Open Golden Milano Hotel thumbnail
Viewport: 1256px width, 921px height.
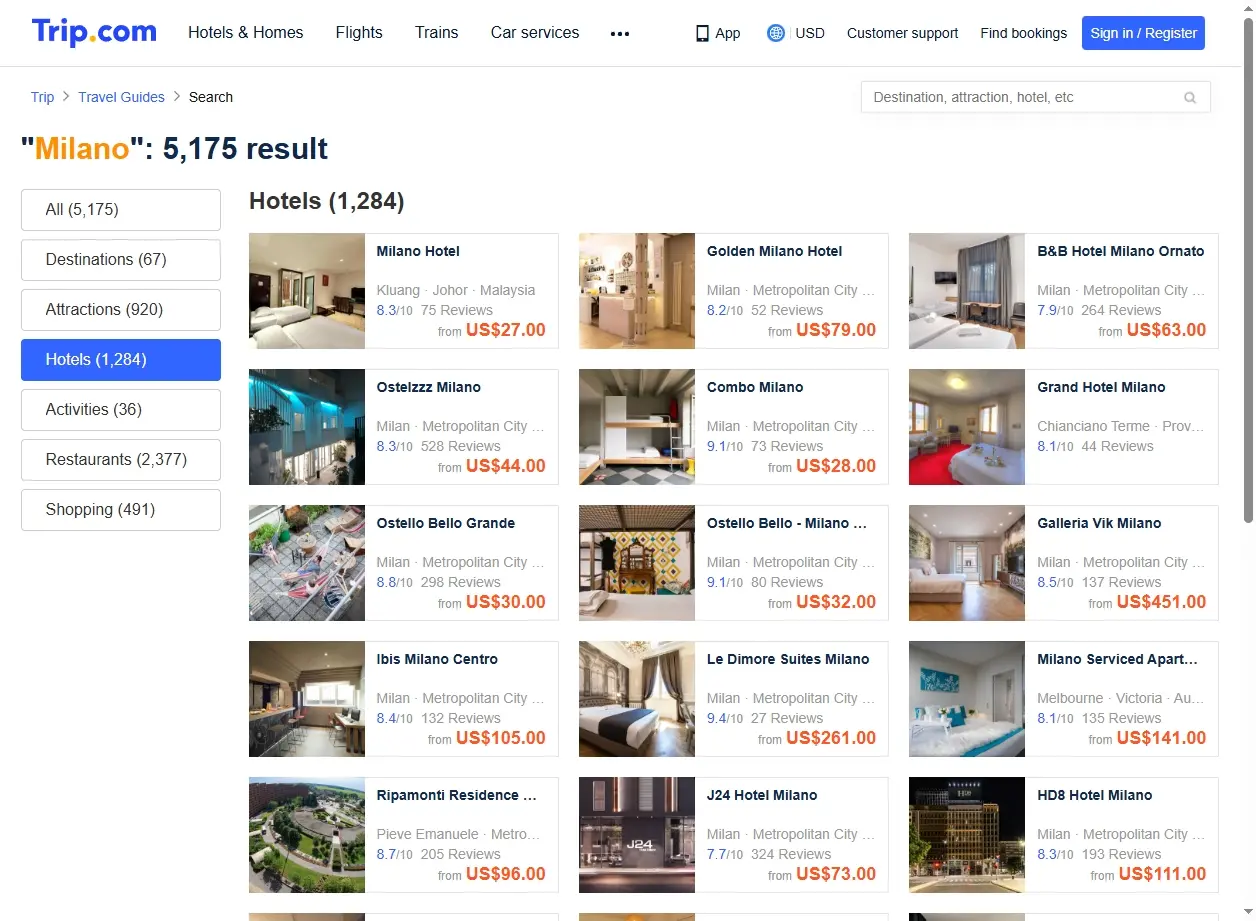click(x=637, y=291)
